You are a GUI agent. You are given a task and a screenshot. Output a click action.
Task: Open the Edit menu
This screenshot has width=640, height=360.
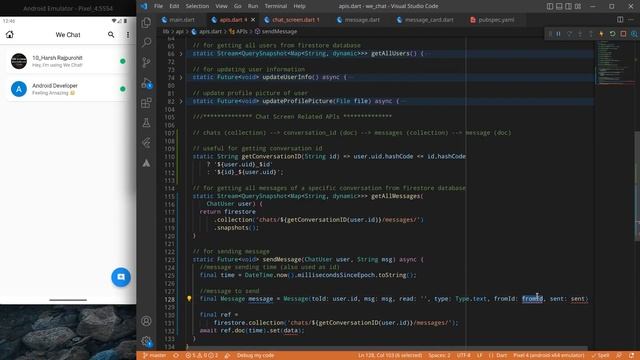pos(174,6)
